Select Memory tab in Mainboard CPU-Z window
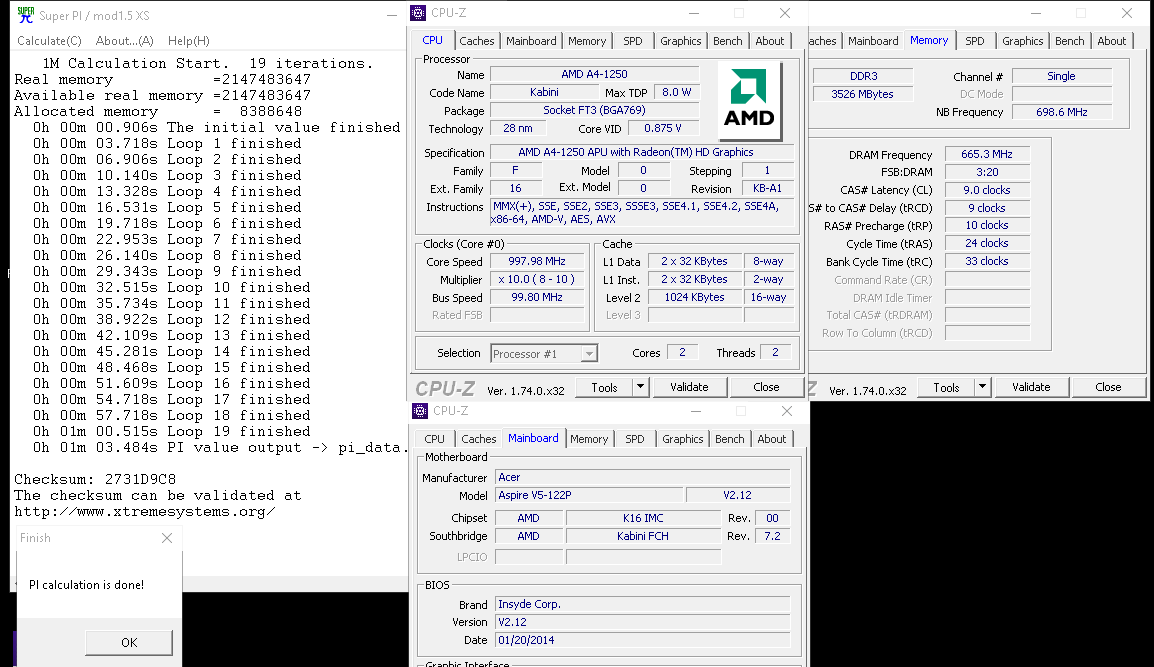The width and height of the screenshot is (1154, 667). click(589, 439)
